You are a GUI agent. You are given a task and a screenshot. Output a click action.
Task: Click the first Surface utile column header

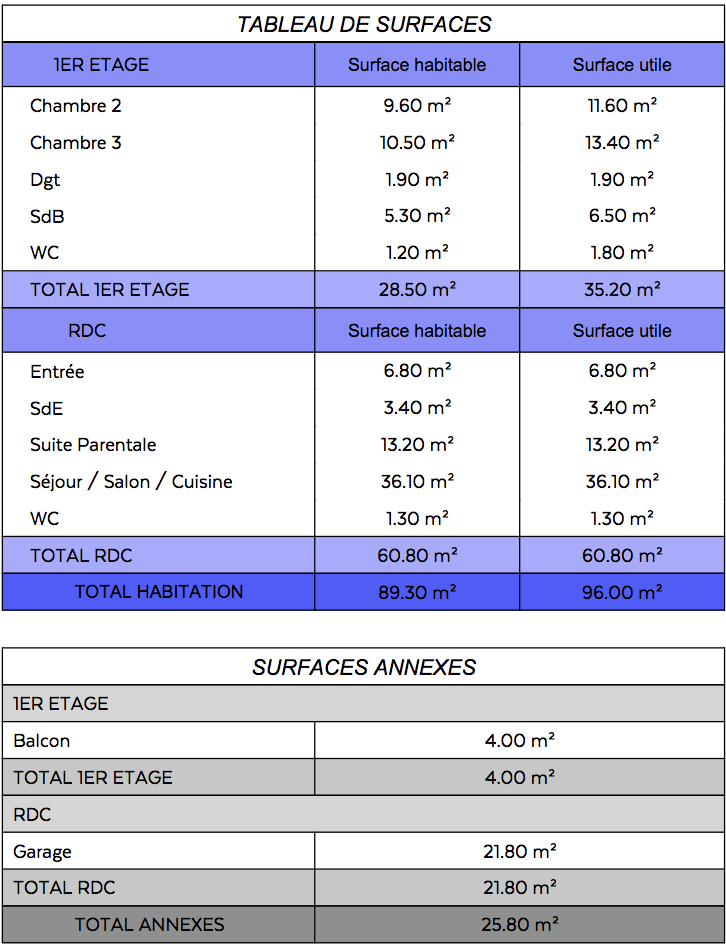pyautogui.click(x=622, y=65)
